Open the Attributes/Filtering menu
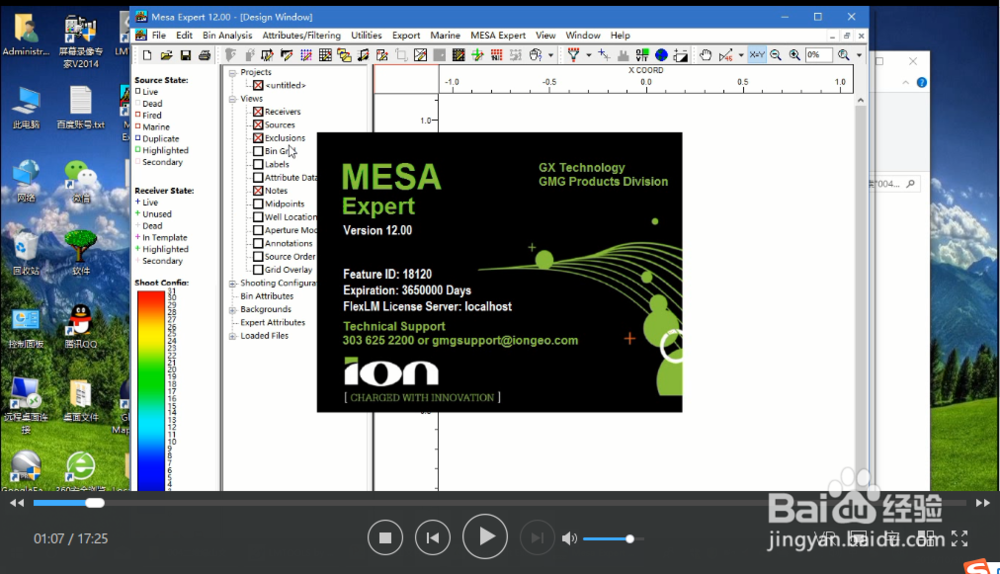Screen dimensions: 1000x574 click(302, 35)
